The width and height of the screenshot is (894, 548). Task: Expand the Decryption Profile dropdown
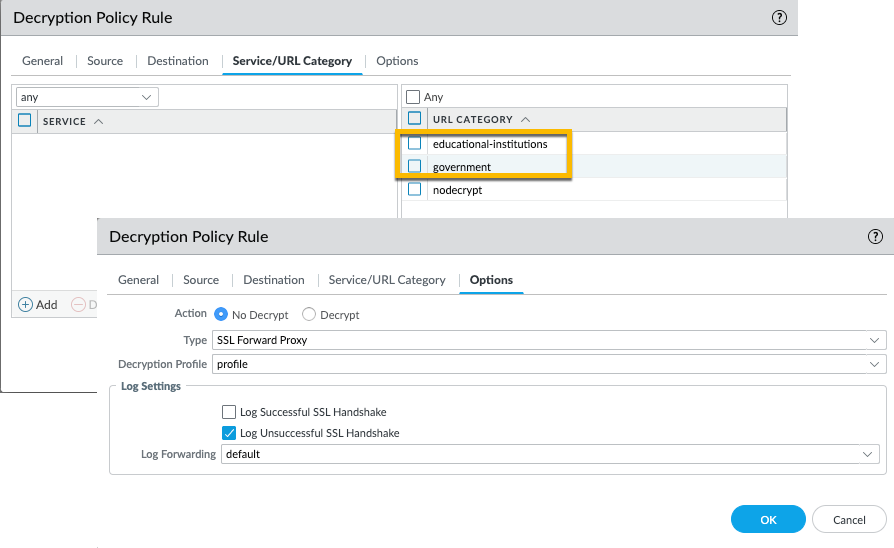pos(548,364)
